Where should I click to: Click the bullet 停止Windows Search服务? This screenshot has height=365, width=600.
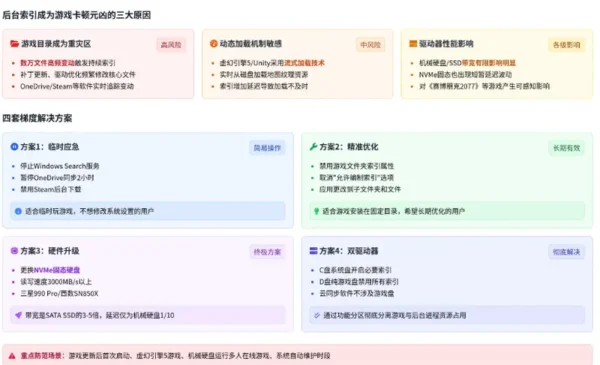(x=60, y=166)
